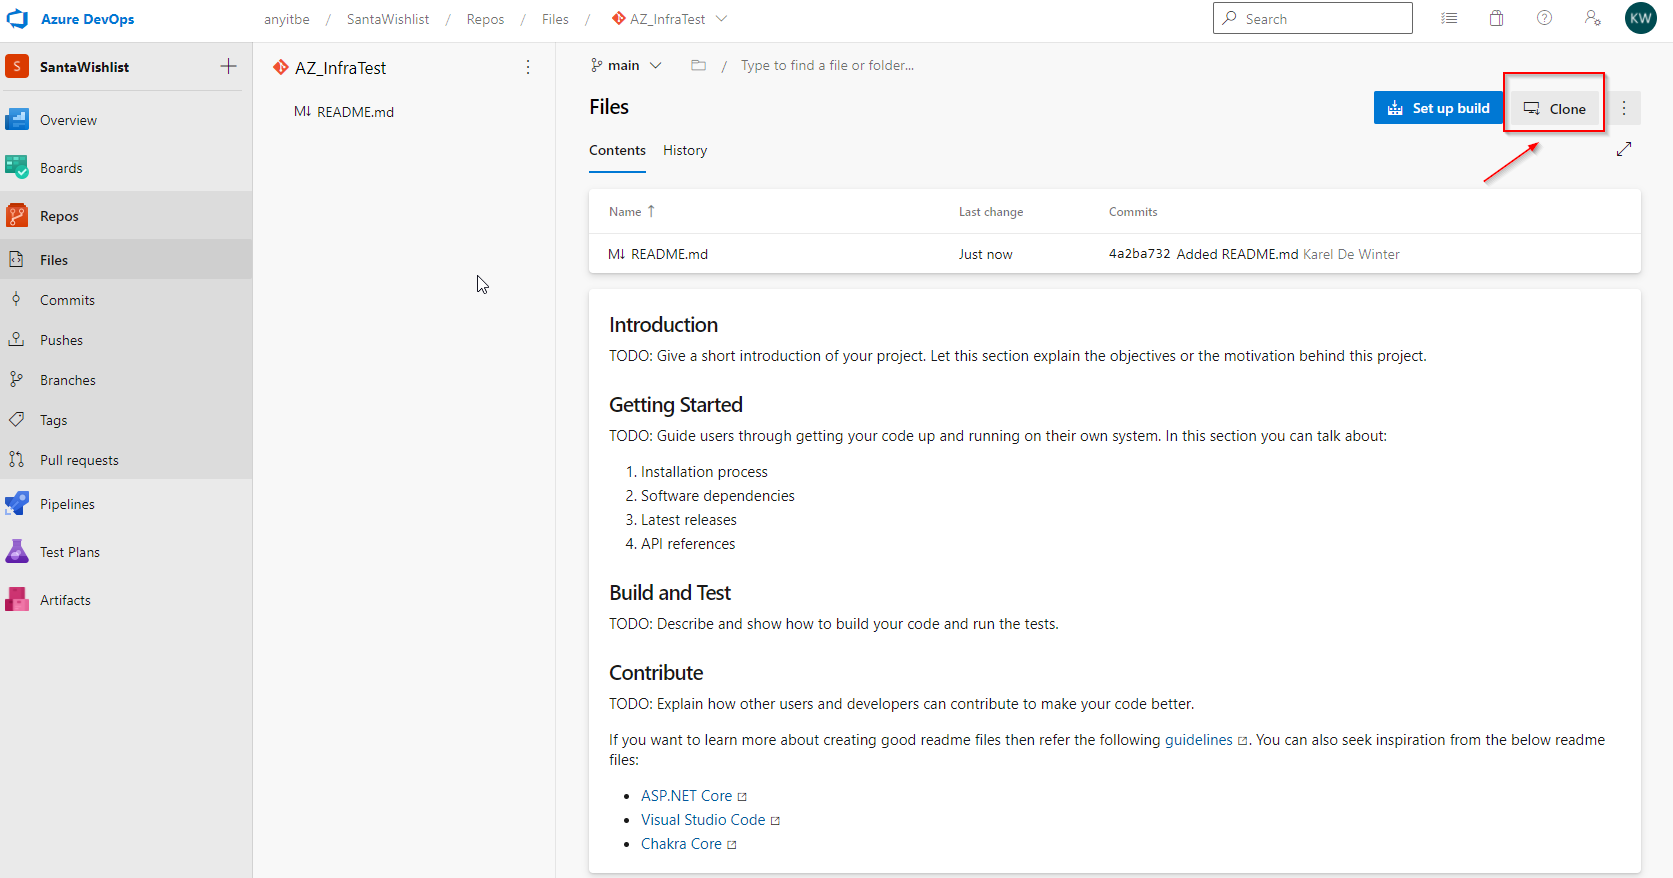Focus the top Search box
Image resolution: width=1673 pixels, height=878 pixels.
pos(1312,18)
